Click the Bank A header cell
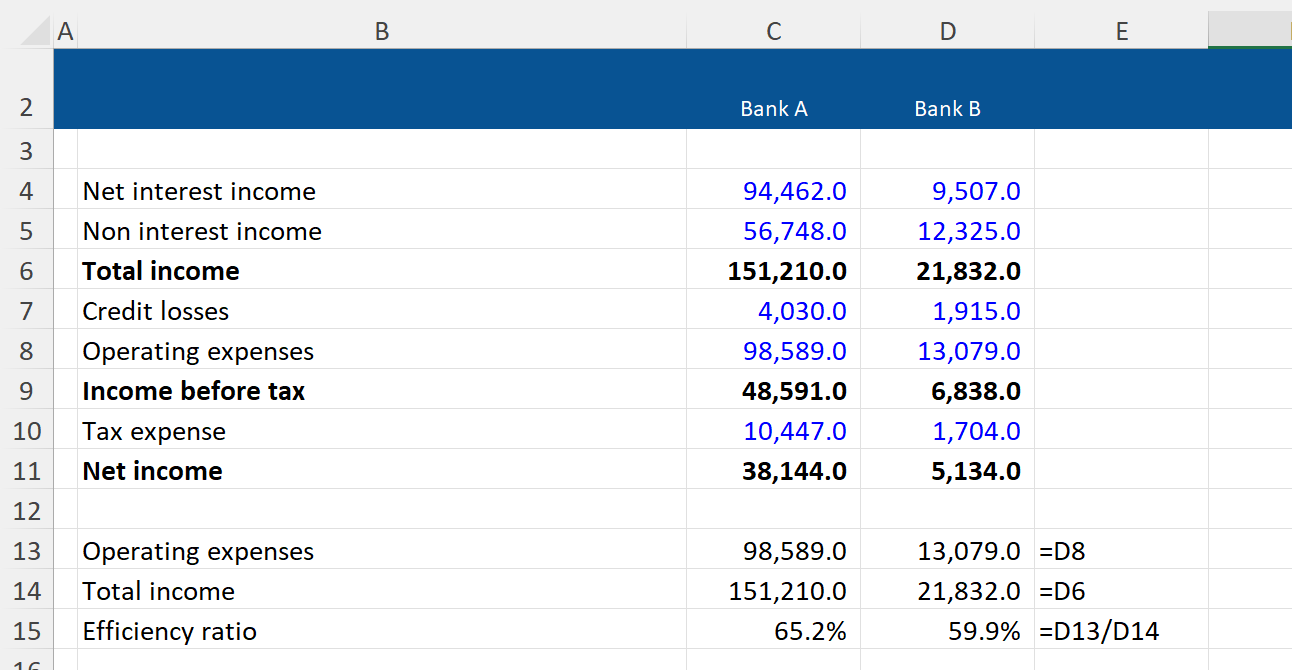This screenshot has height=670, width=1292. pyautogui.click(x=773, y=109)
